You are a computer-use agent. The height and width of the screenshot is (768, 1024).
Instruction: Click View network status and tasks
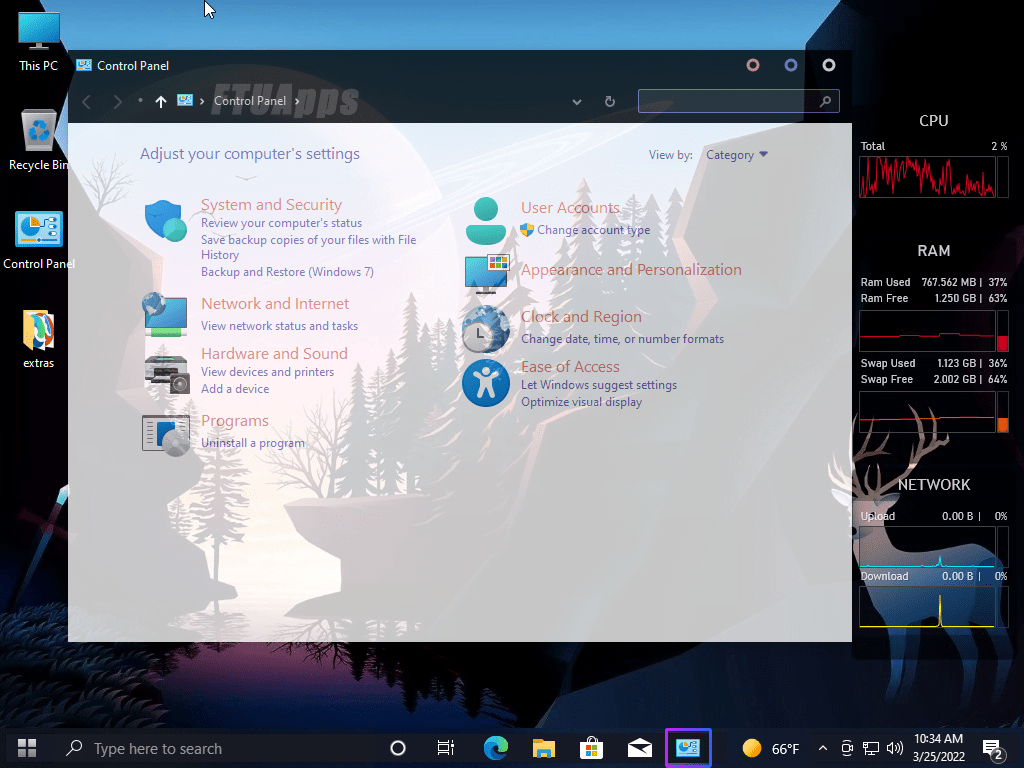coord(280,326)
